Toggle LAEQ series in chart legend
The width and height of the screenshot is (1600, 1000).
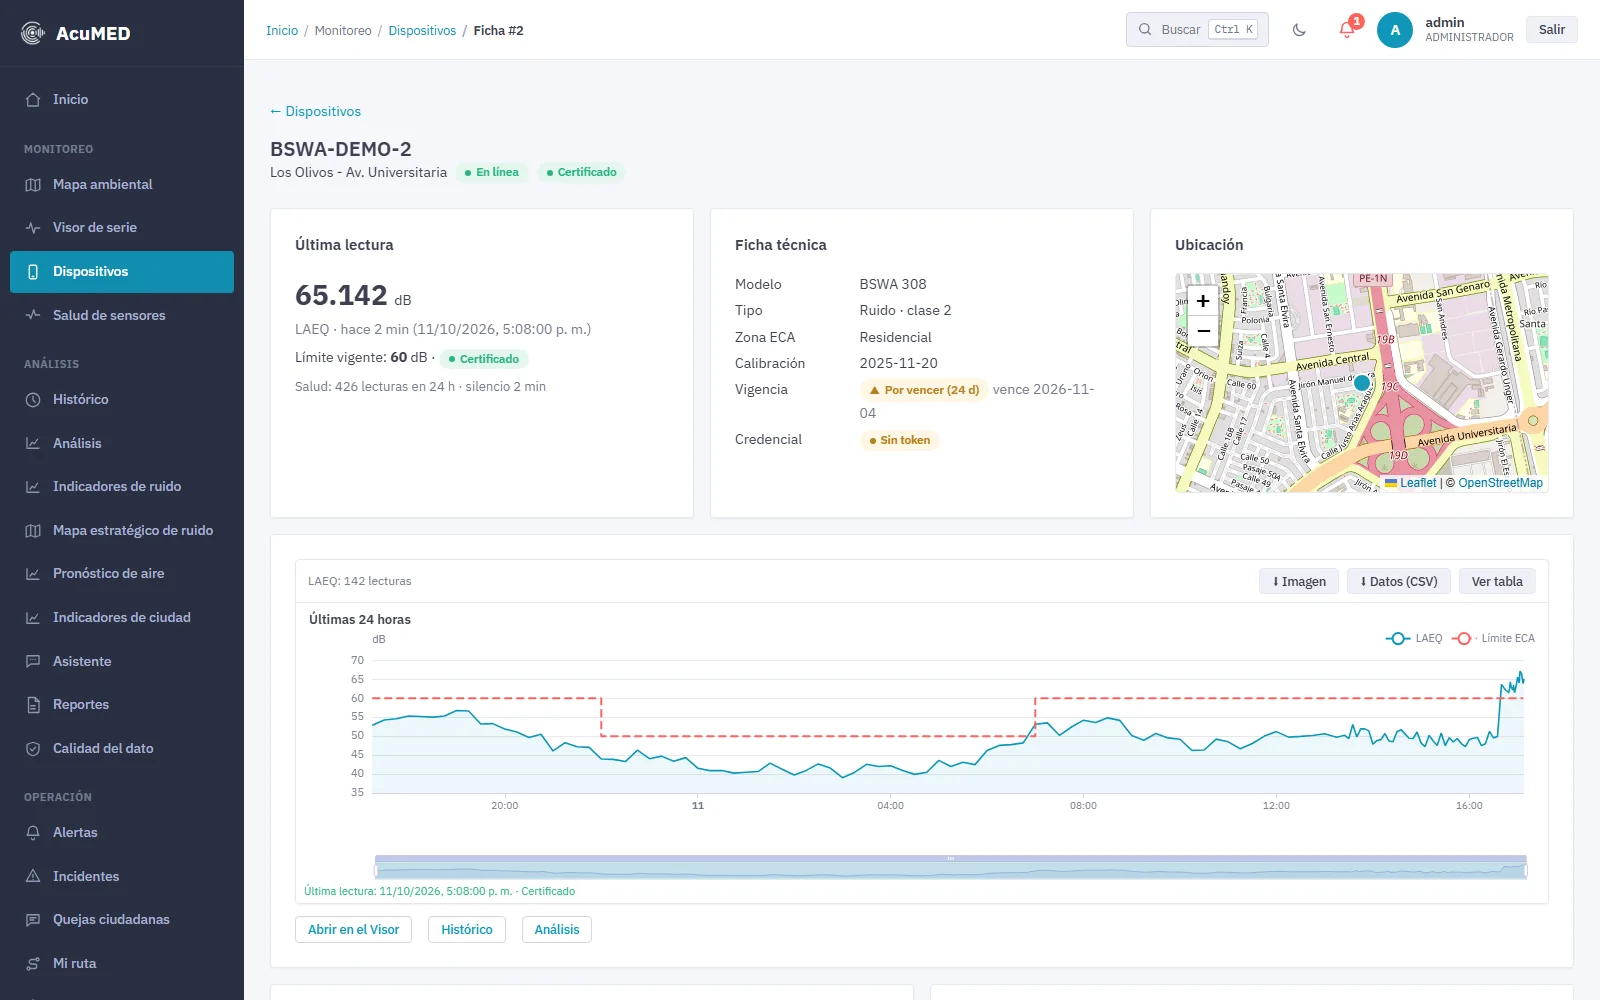pyautogui.click(x=1414, y=638)
